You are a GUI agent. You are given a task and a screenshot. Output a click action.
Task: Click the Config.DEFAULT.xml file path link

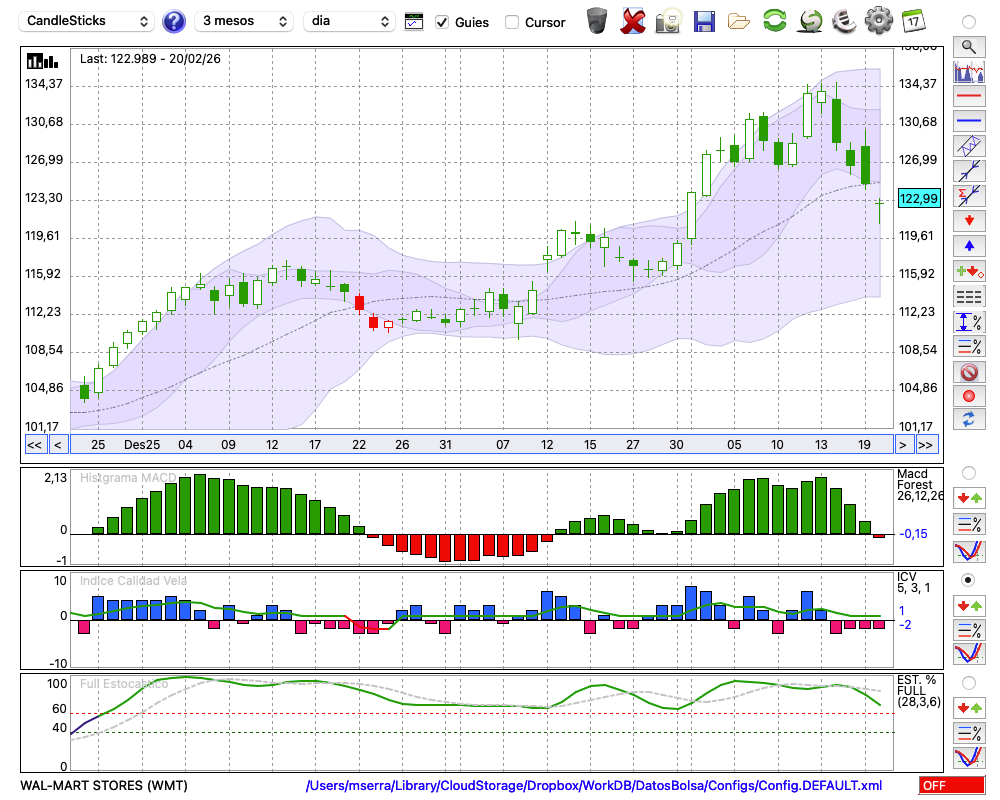tap(594, 786)
